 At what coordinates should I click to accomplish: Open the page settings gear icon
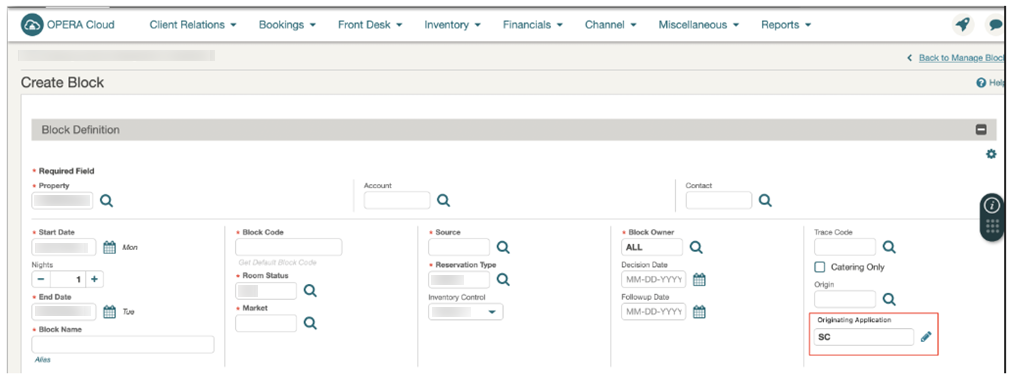click(991, 154)
